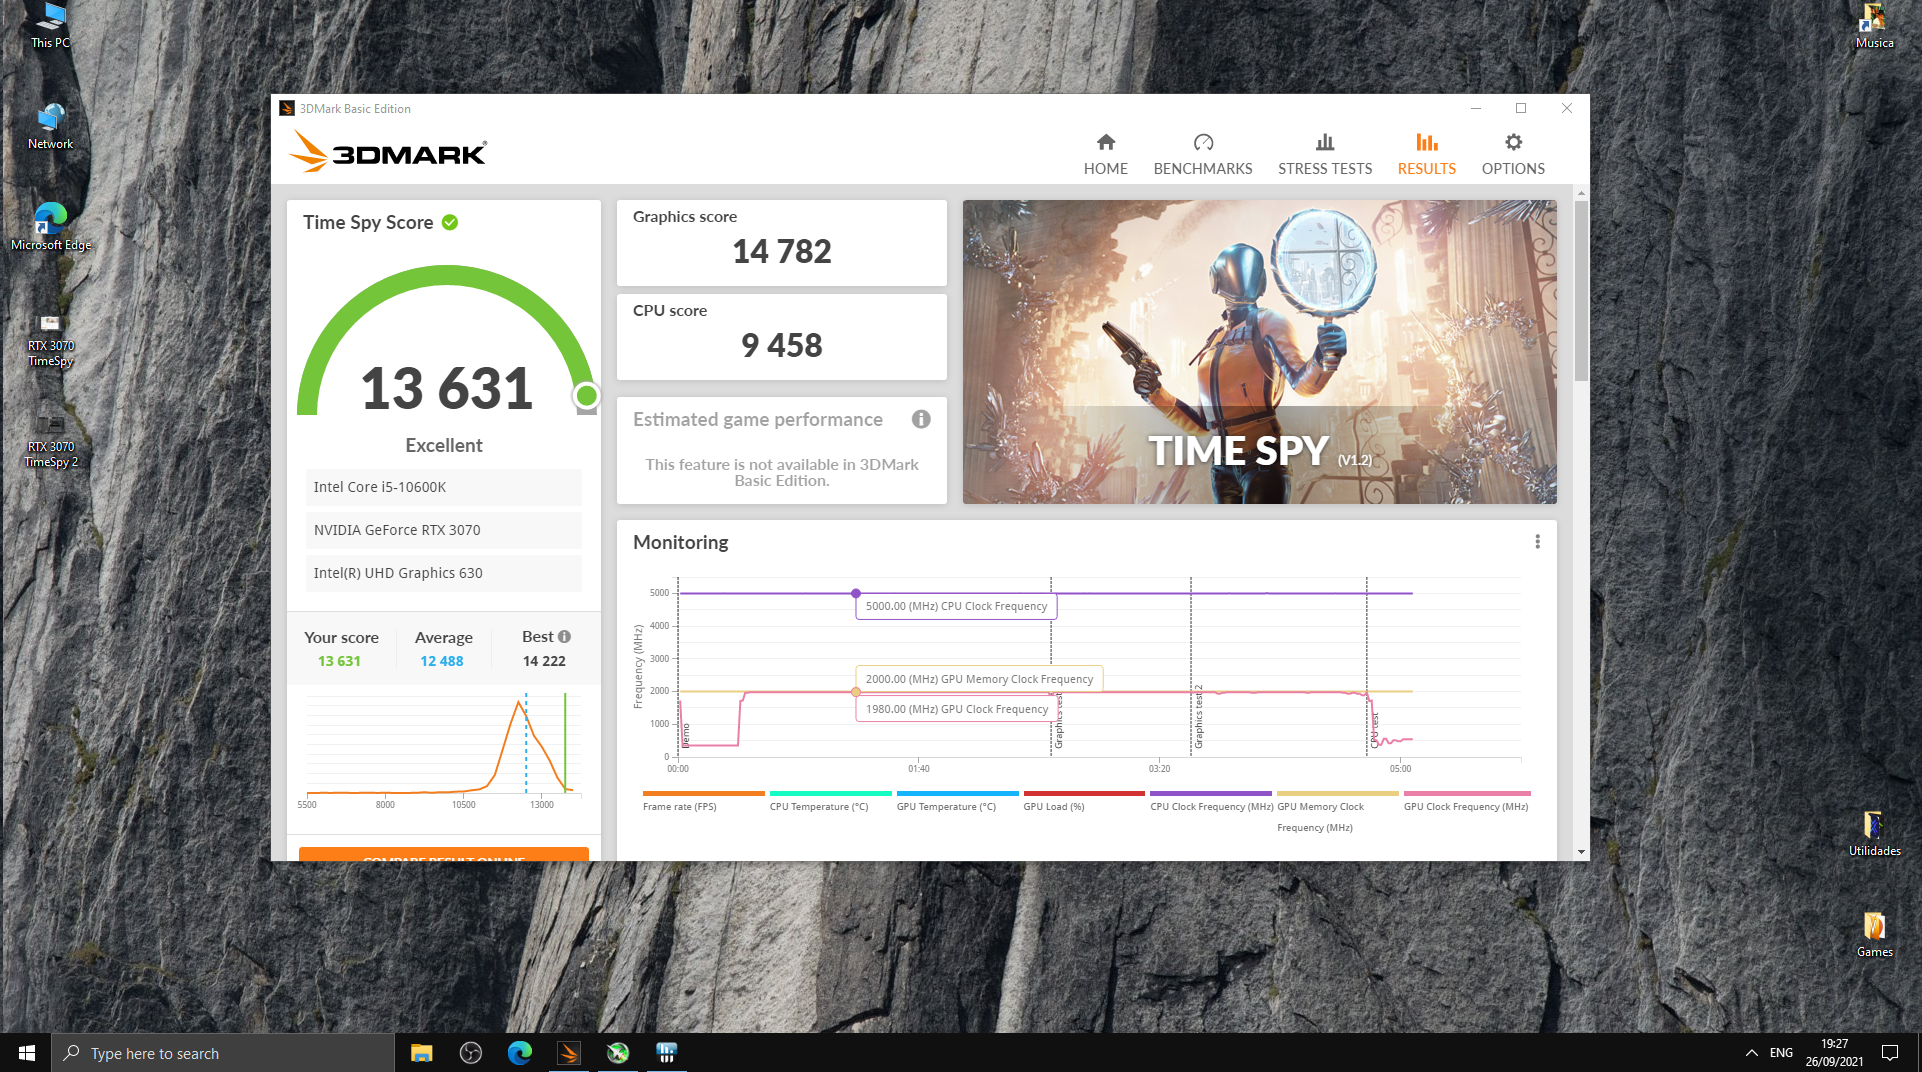Click the 3DMark logo in the header
This screenshot has width=1922, height=1072.
click(x=388, y=152)
